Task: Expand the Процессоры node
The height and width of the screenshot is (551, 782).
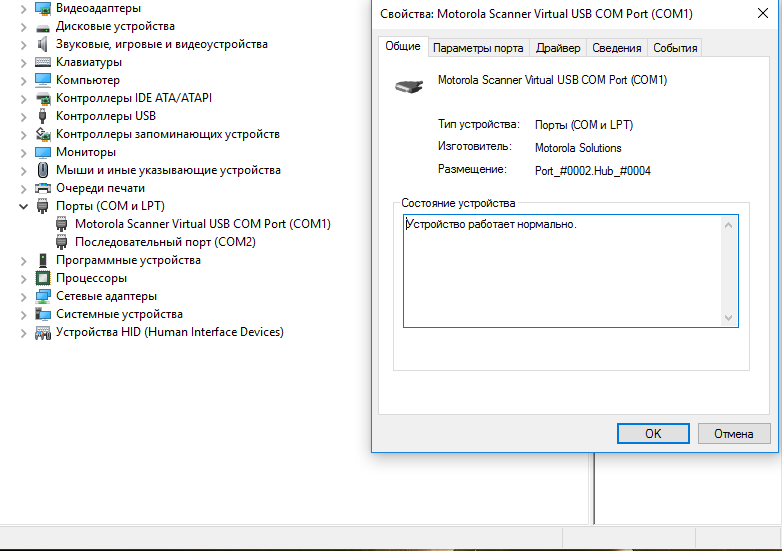Action: click(23, 279)
